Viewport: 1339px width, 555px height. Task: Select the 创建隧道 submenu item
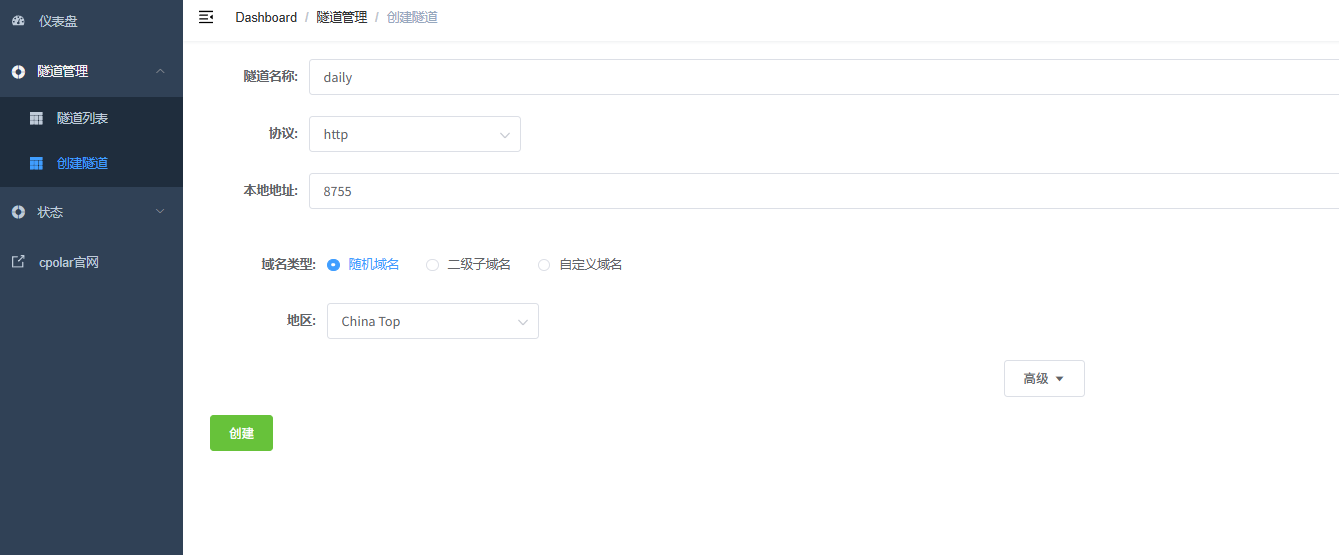91,163
